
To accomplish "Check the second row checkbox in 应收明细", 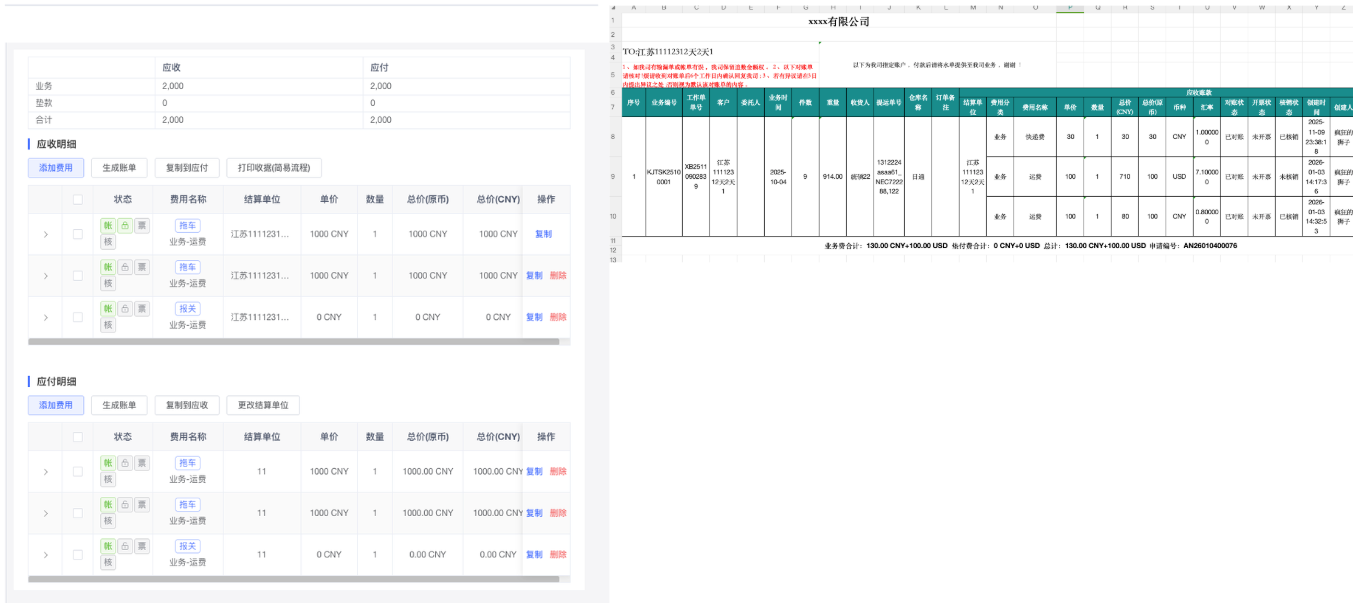I will 78,275.
